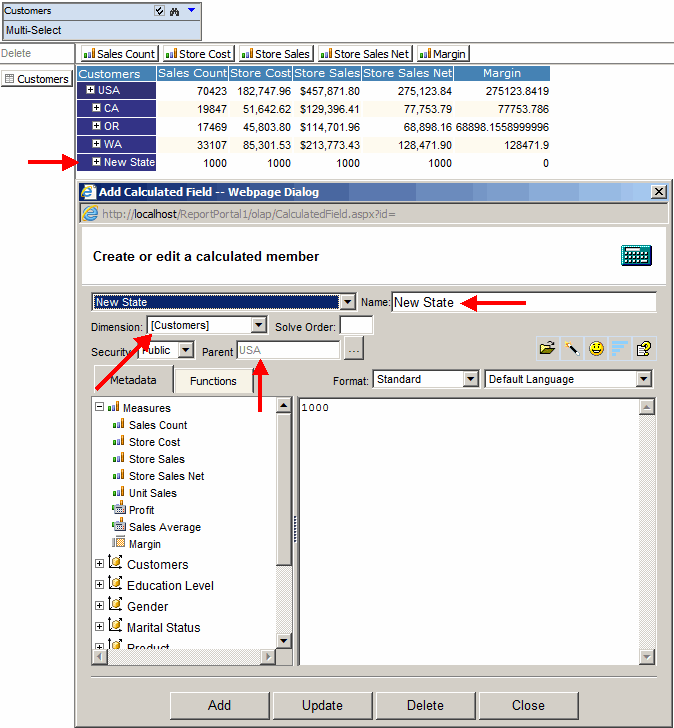Click the Multi-Select text in Customers filter
674x728 pixels.
click(33, 30)
